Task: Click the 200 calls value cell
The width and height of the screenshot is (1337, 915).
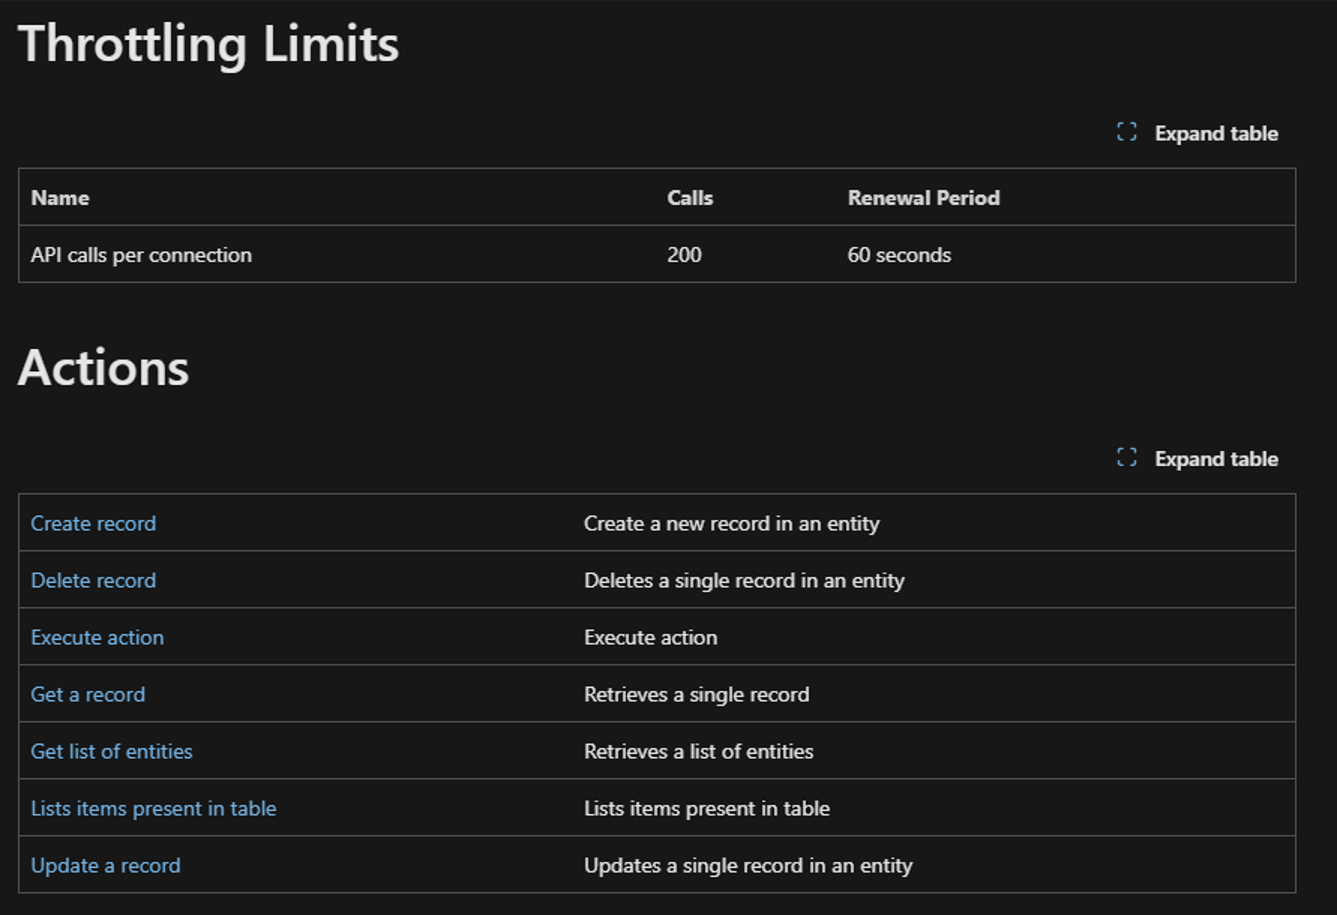Action: [686, 254]
